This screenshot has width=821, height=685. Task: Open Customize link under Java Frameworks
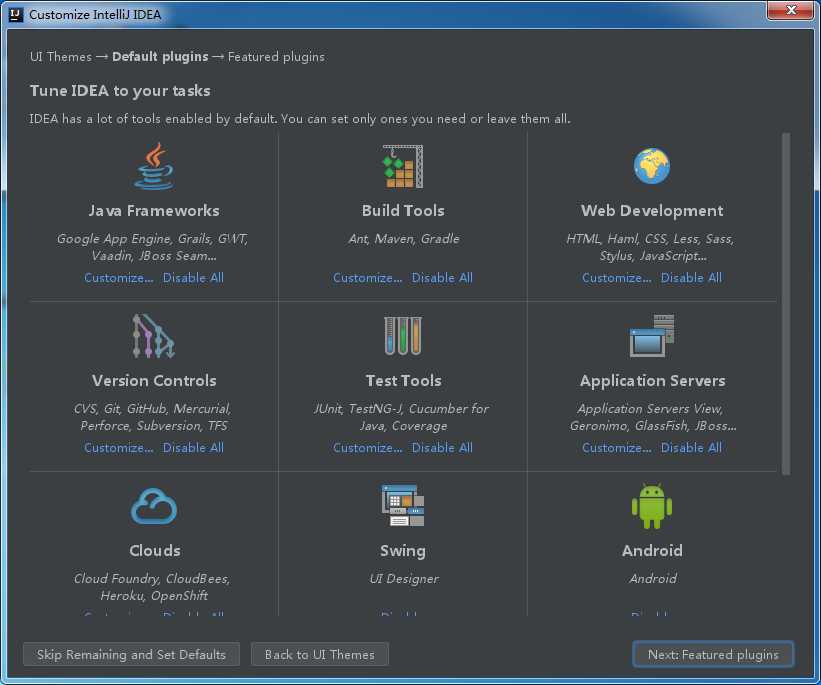click(119, 278)
